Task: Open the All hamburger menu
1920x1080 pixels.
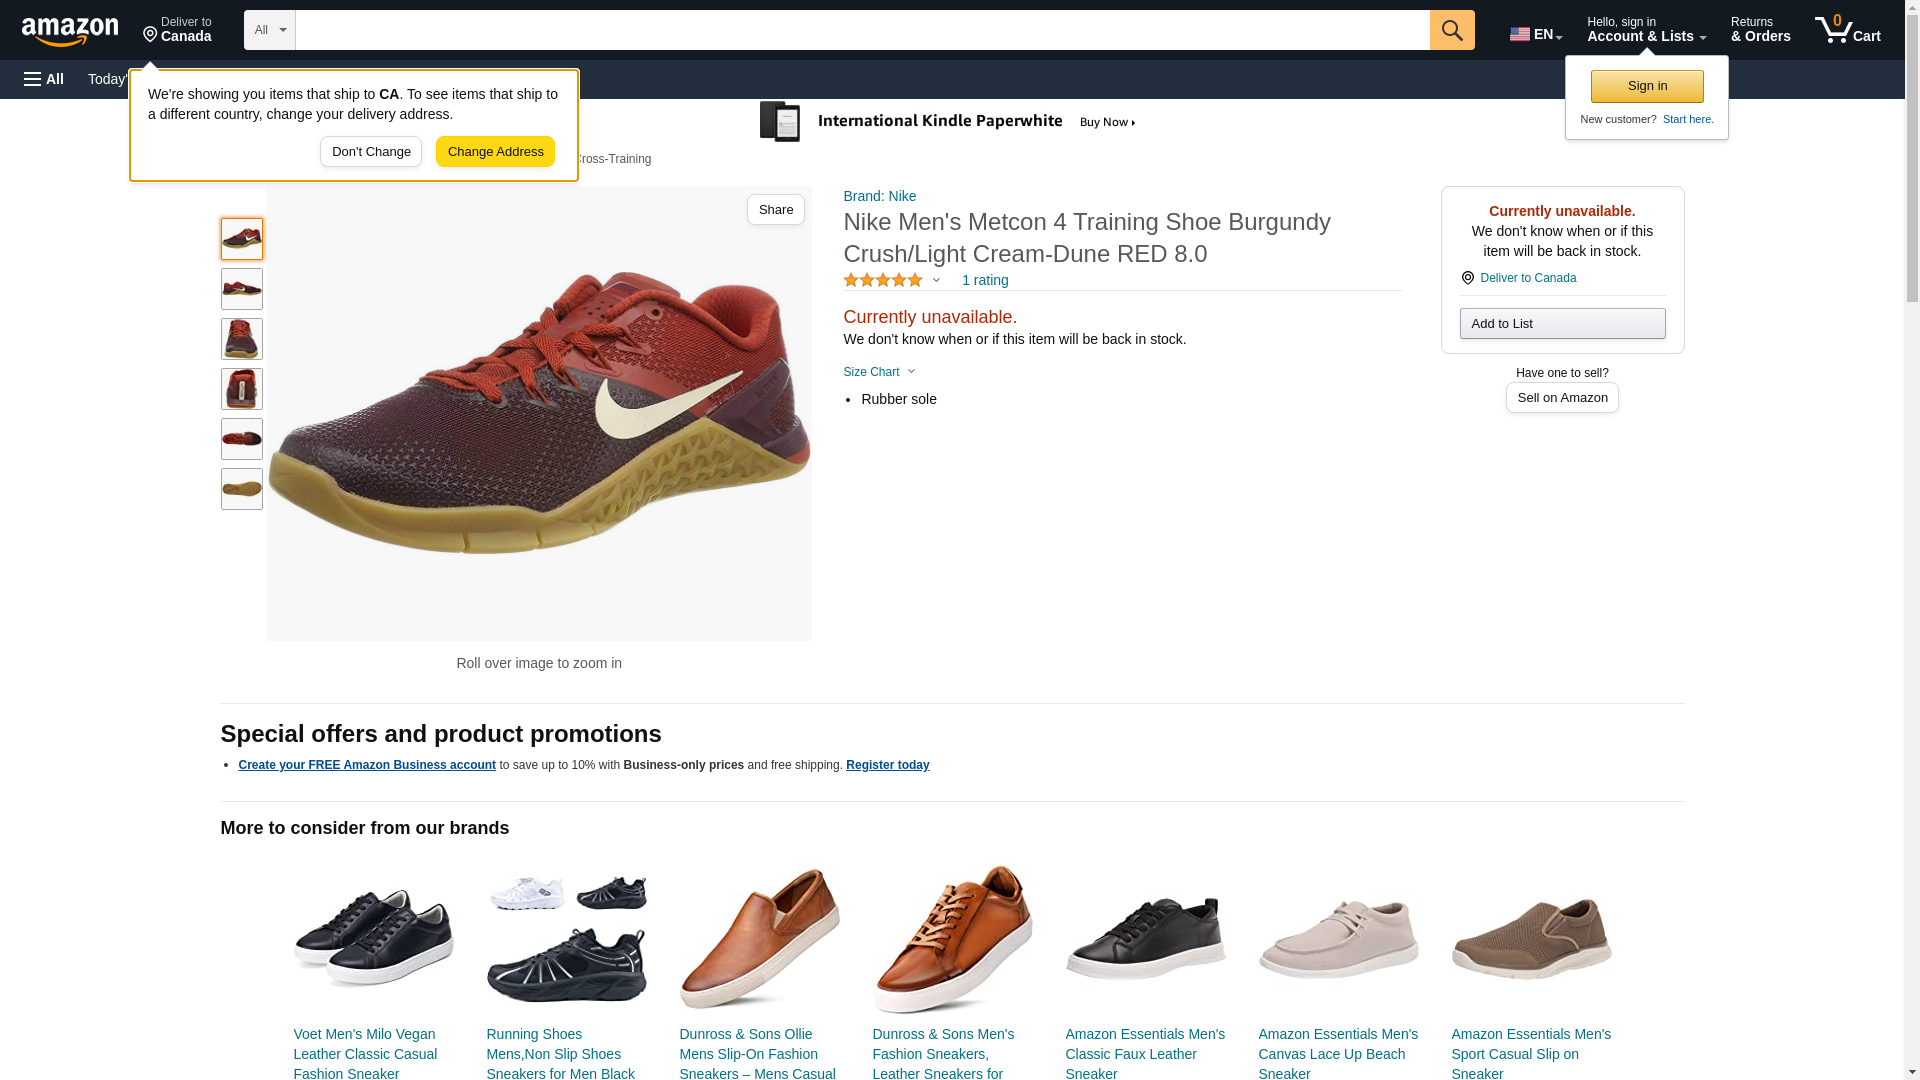Action: click(x=44, y=79)
